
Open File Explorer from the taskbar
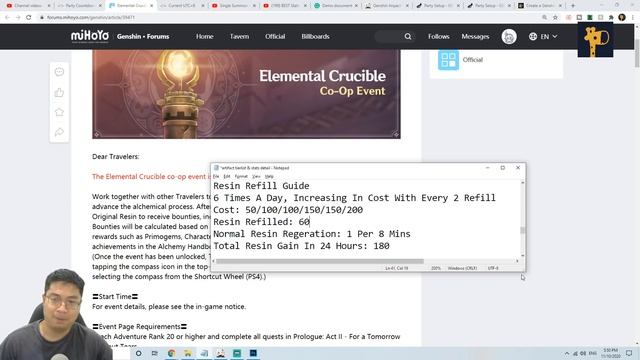188,353
